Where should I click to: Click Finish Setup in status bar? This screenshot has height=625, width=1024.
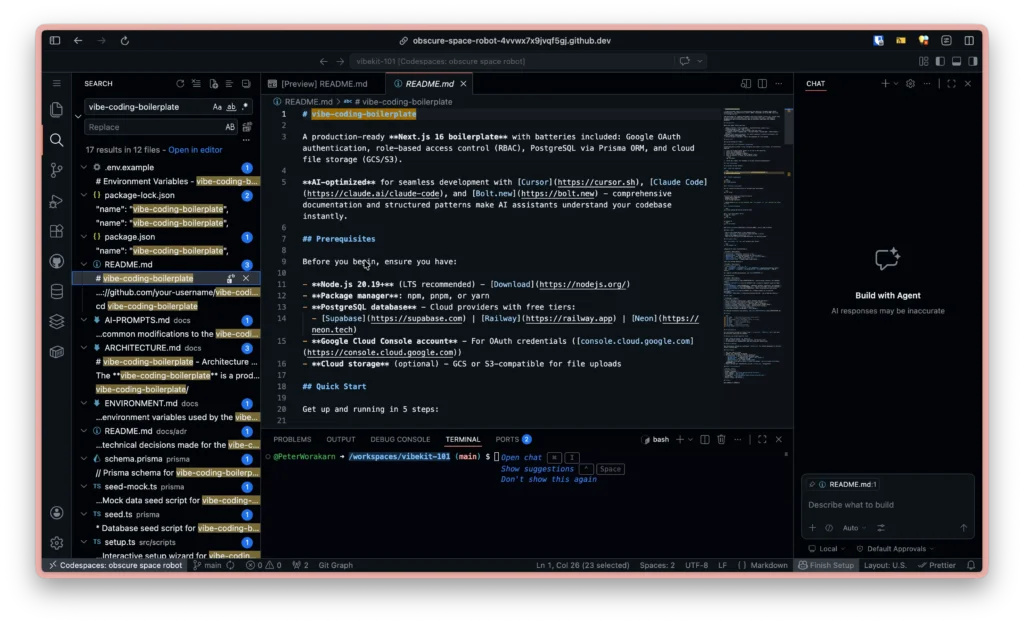(x=825, y=565)
